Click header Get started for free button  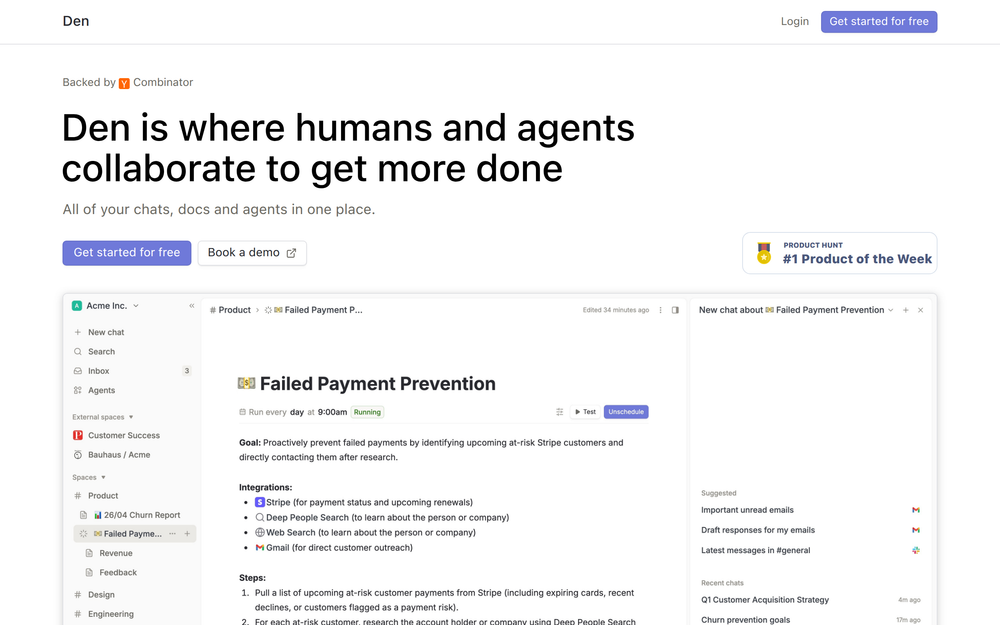[879, 21]
